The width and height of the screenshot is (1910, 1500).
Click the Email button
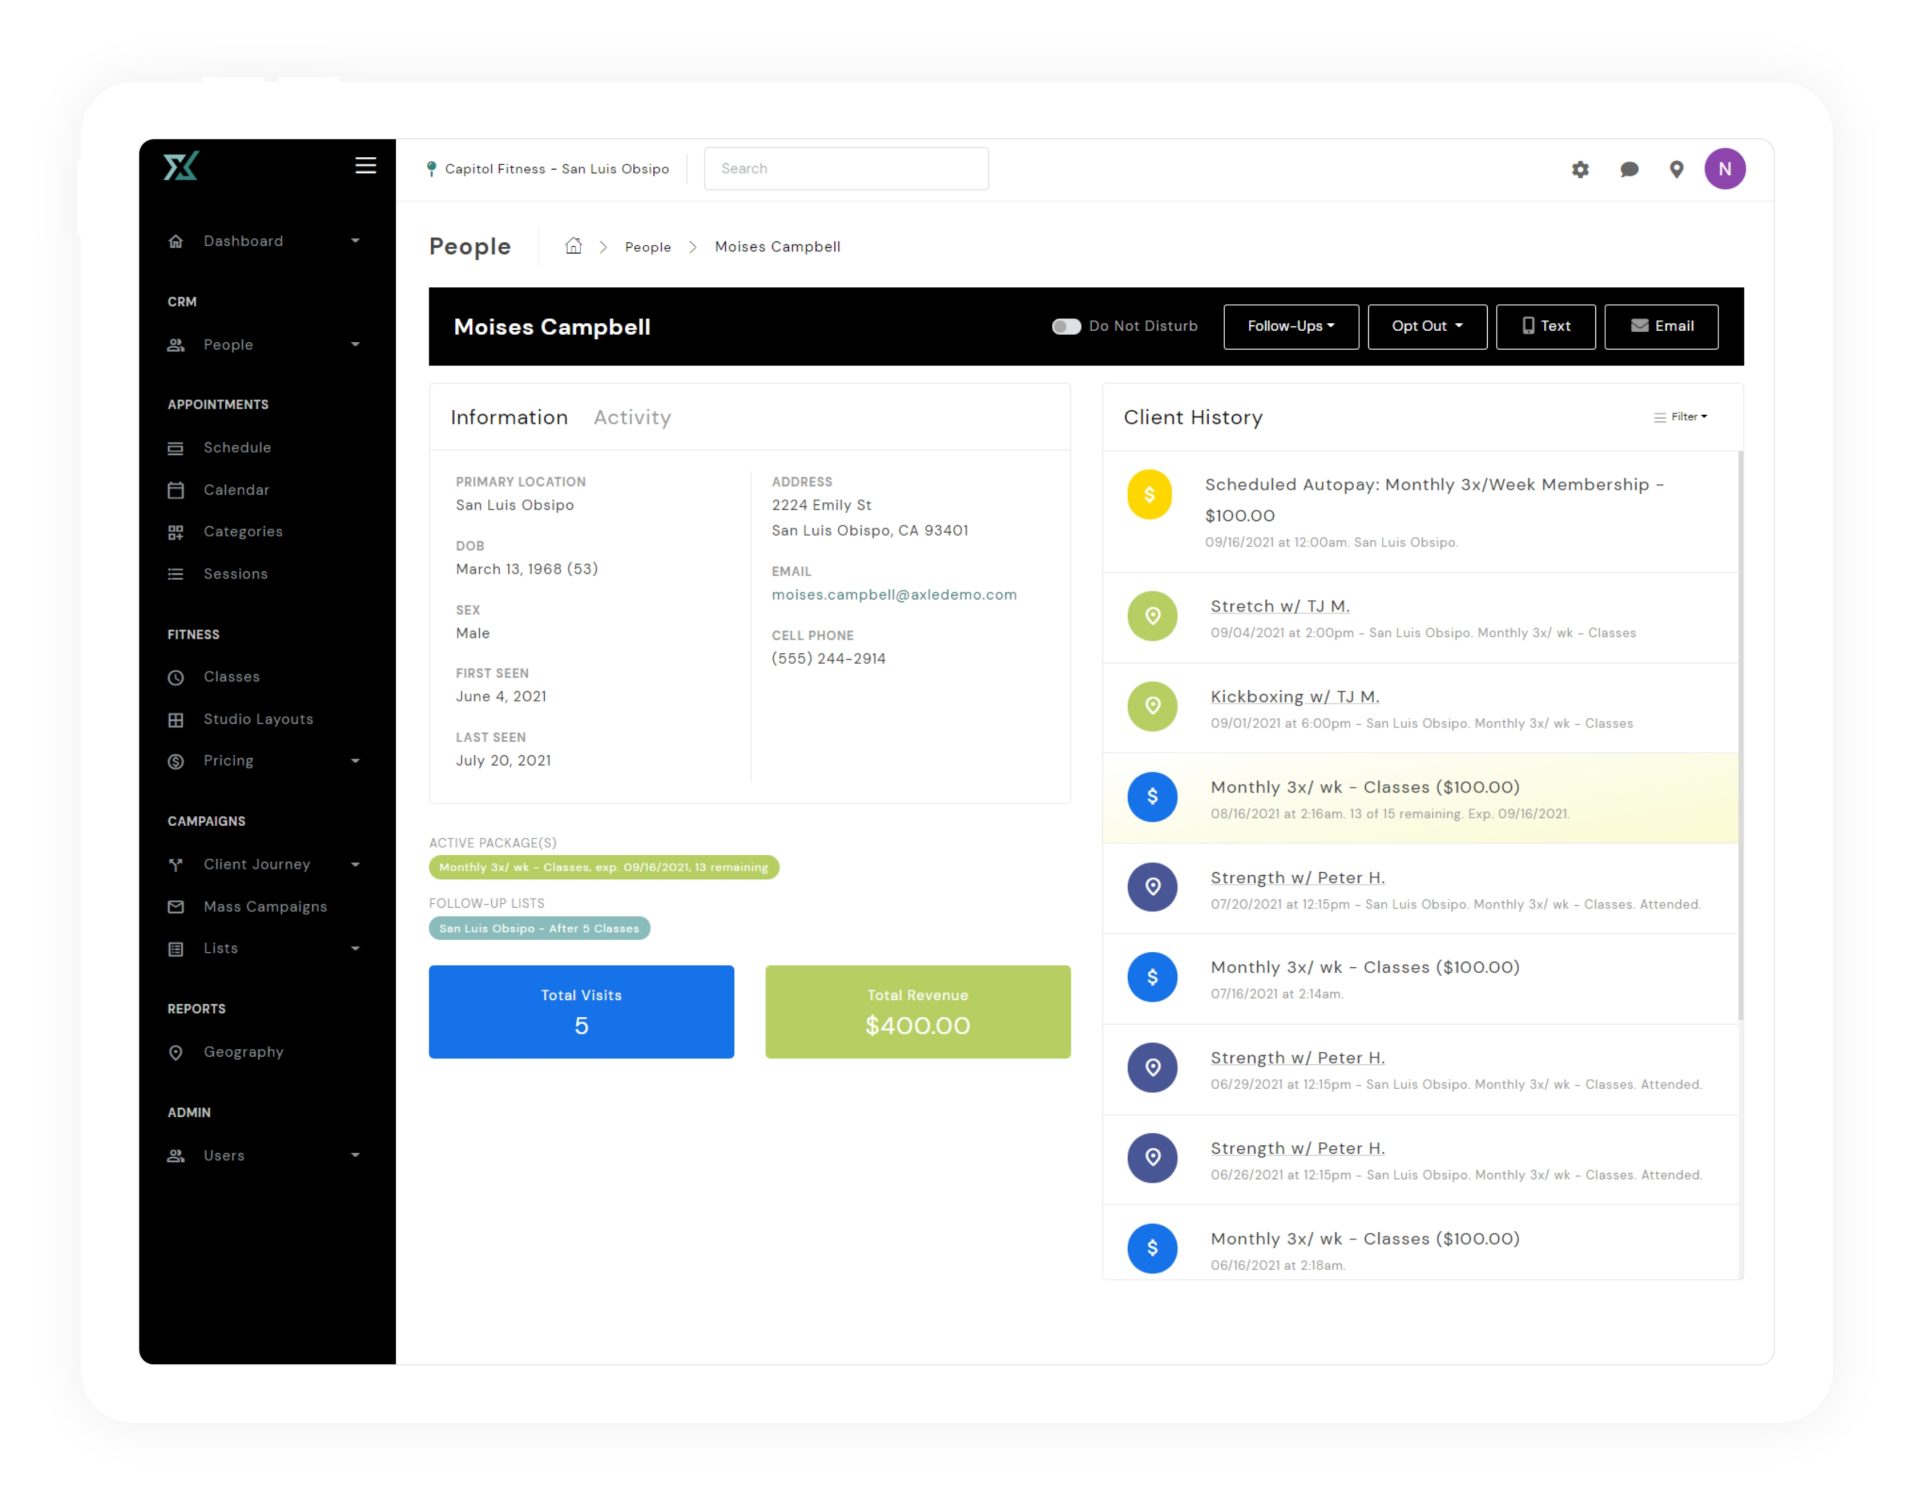coord(1661,327)
